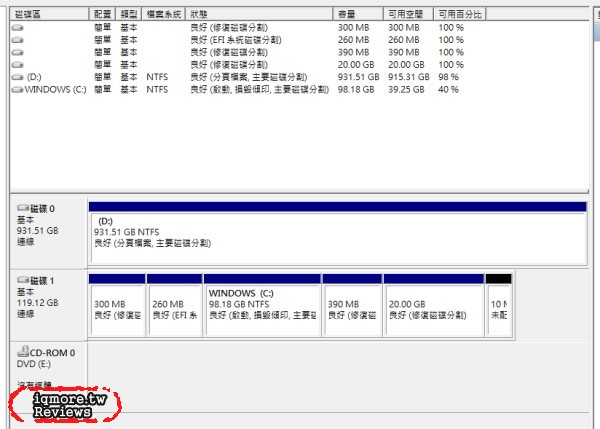The image size is (600, 429).
Task: Click the '(D:)' name in the volume list
Action: click(x=34, y=77)
